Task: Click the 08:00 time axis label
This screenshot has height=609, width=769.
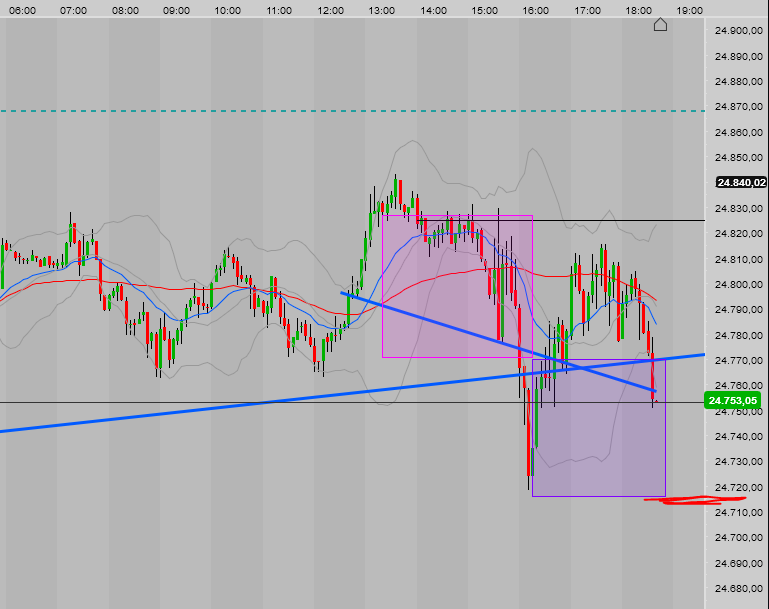Action: pos(125,10)
